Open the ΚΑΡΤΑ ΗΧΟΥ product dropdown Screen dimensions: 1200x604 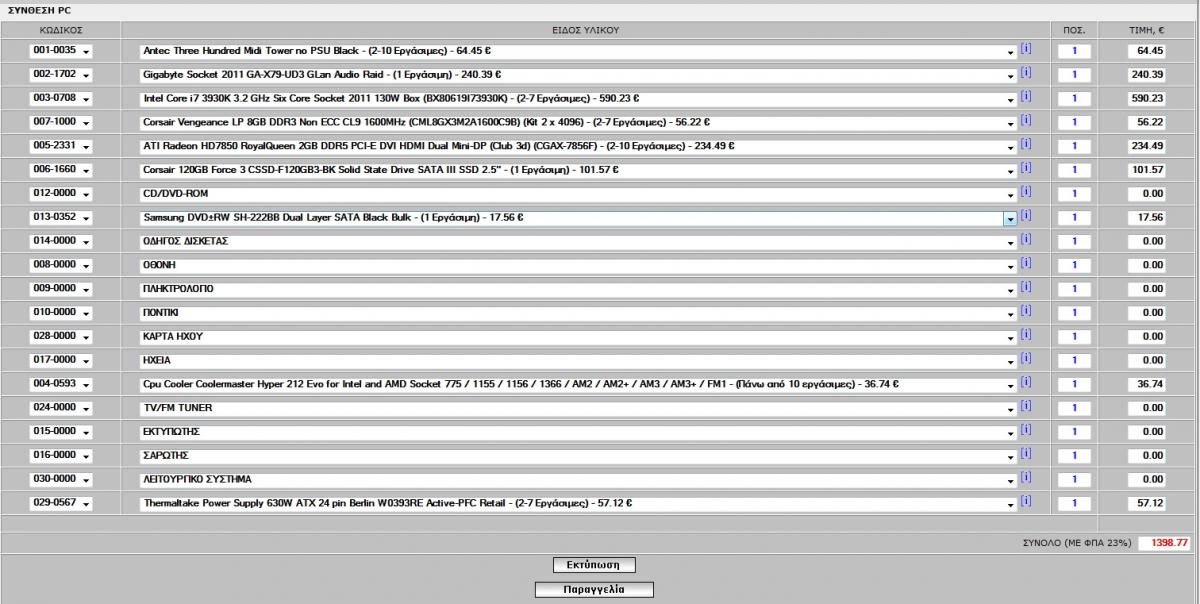579,336
